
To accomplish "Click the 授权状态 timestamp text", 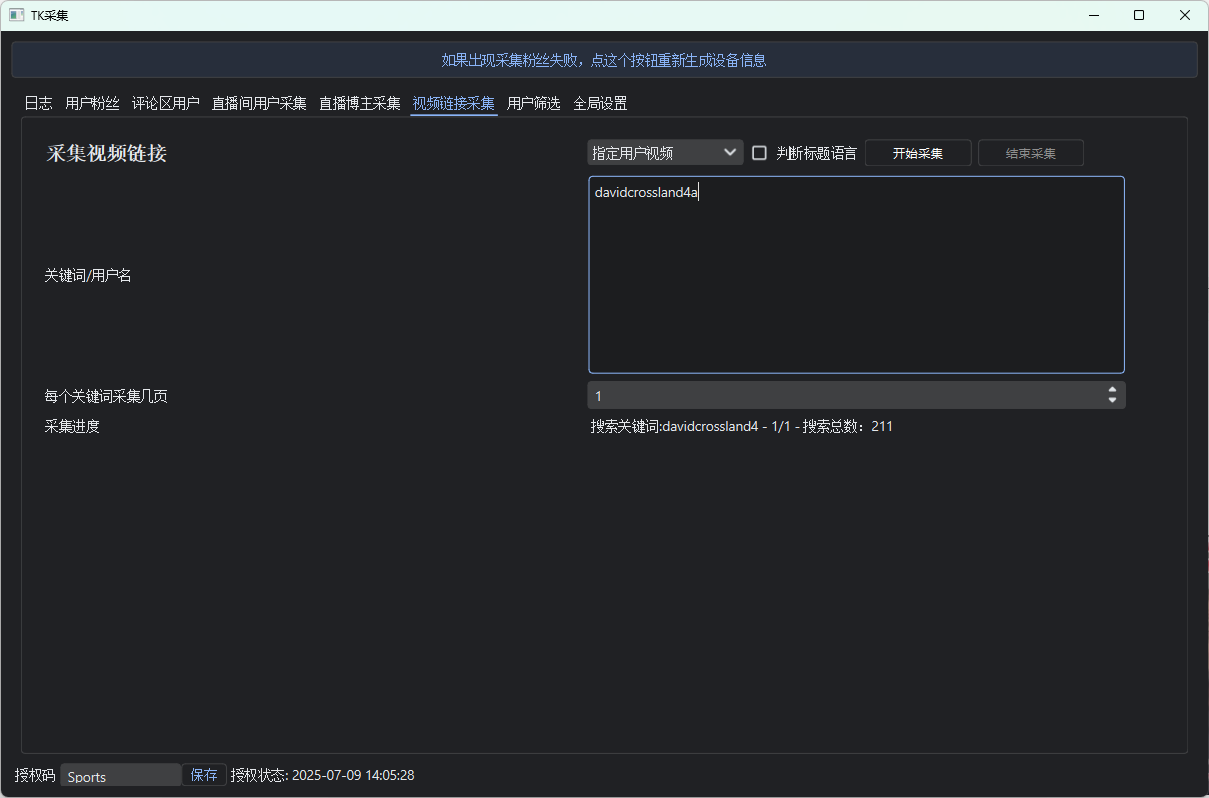I will pos(322,775).
